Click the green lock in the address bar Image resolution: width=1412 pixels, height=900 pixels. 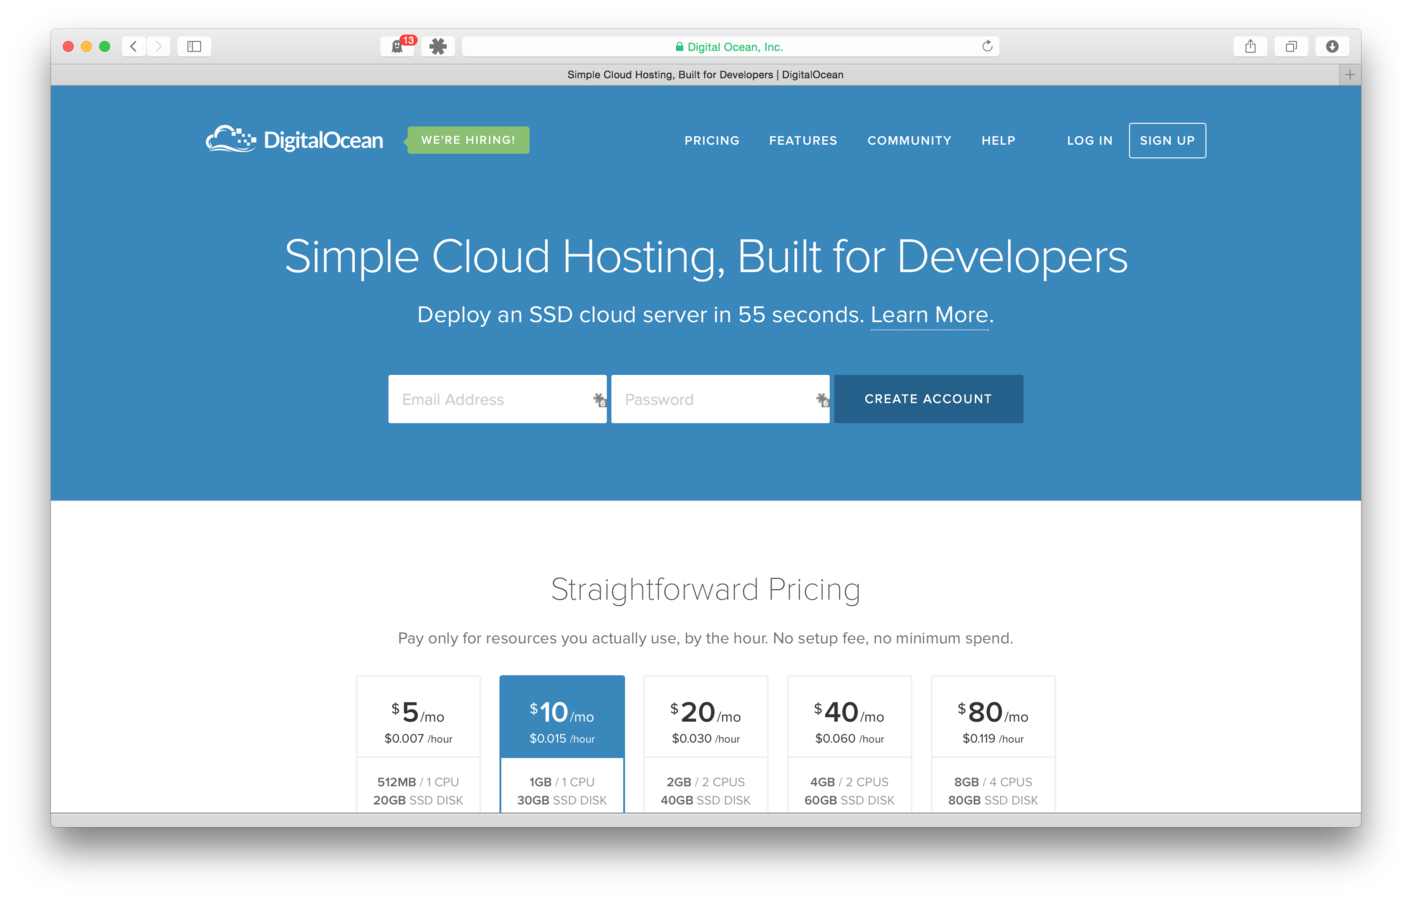[679, 47]
